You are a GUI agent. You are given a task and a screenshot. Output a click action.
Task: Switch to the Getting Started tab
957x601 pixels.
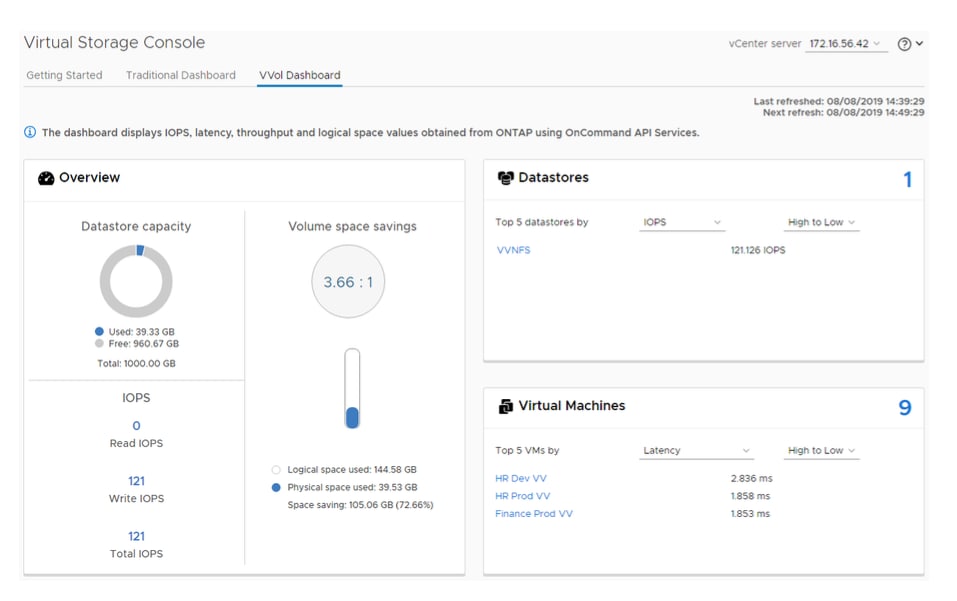click(64, 75)
